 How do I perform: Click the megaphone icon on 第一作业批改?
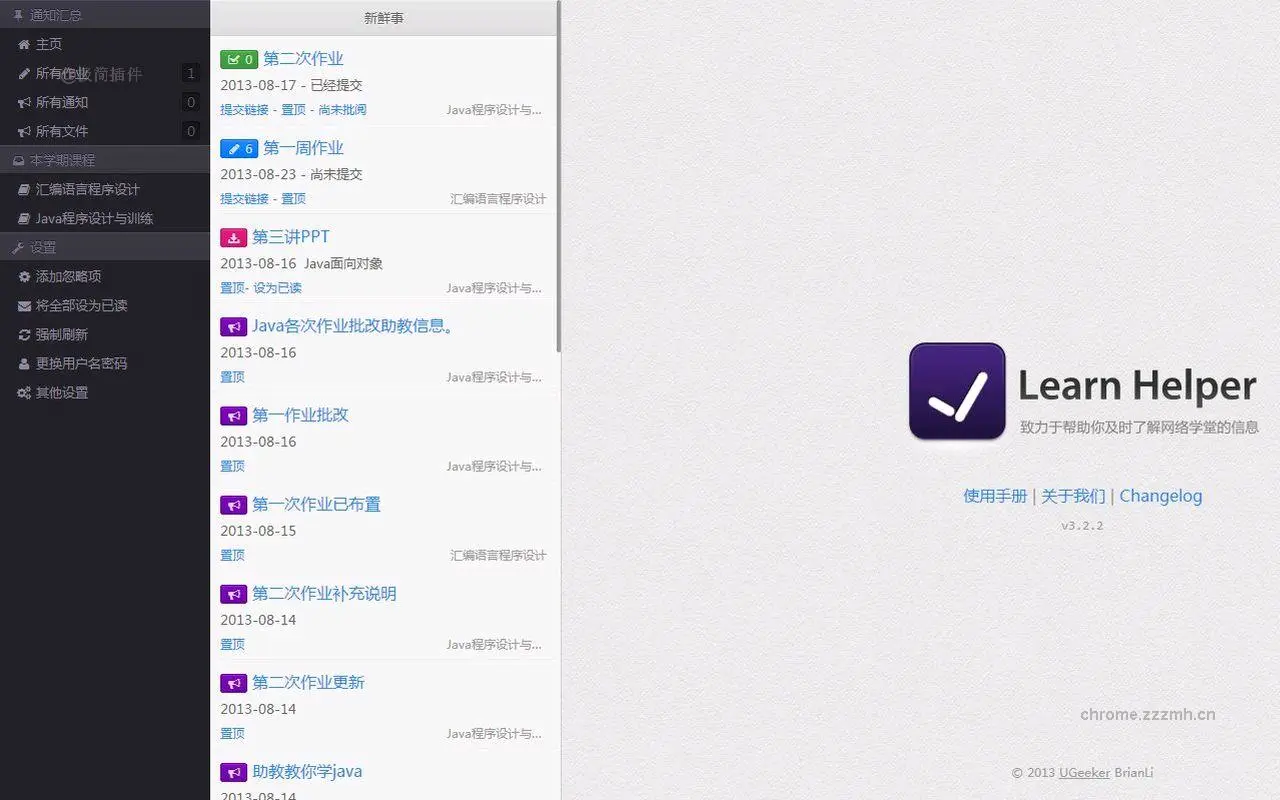(x=233, y=415)
